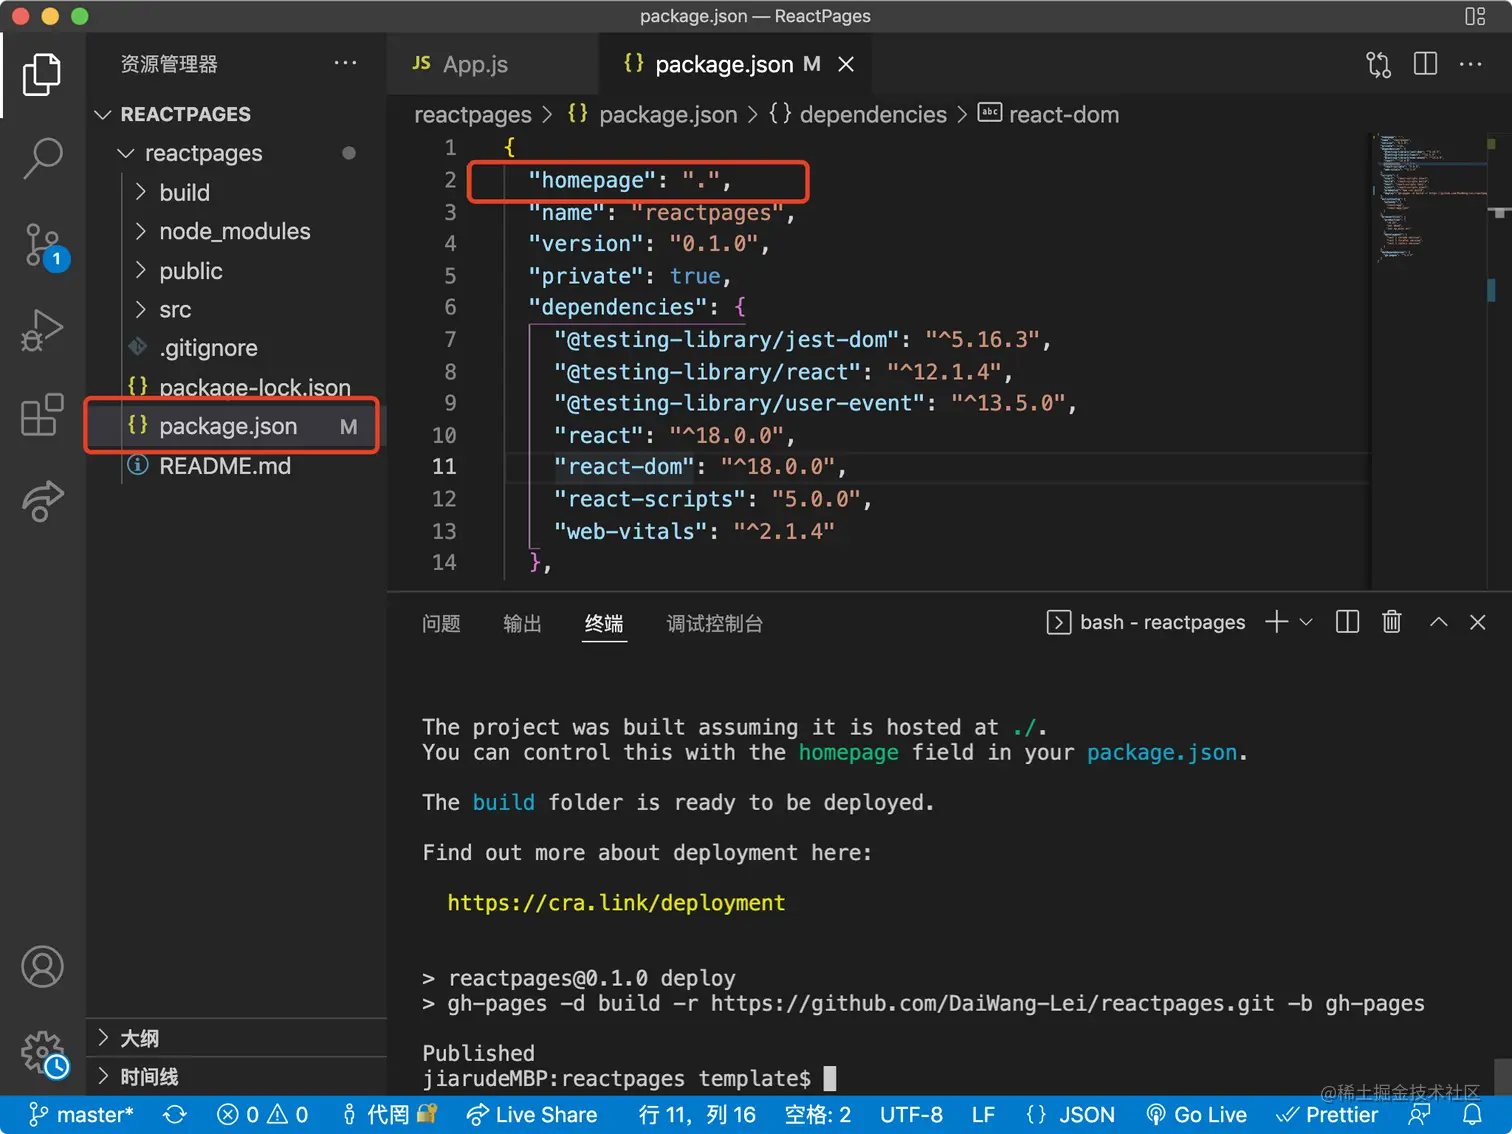Viewport: 1512px width, 1134px height.
Task: Click line number 6 in editor gutter
Action: click(x=450, y=307)
